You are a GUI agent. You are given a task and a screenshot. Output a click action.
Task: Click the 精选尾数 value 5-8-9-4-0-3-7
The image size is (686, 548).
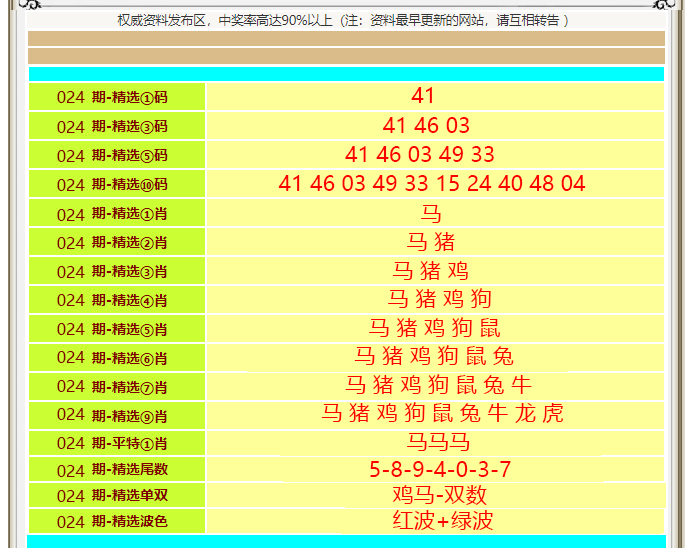[x=440, y=470]
